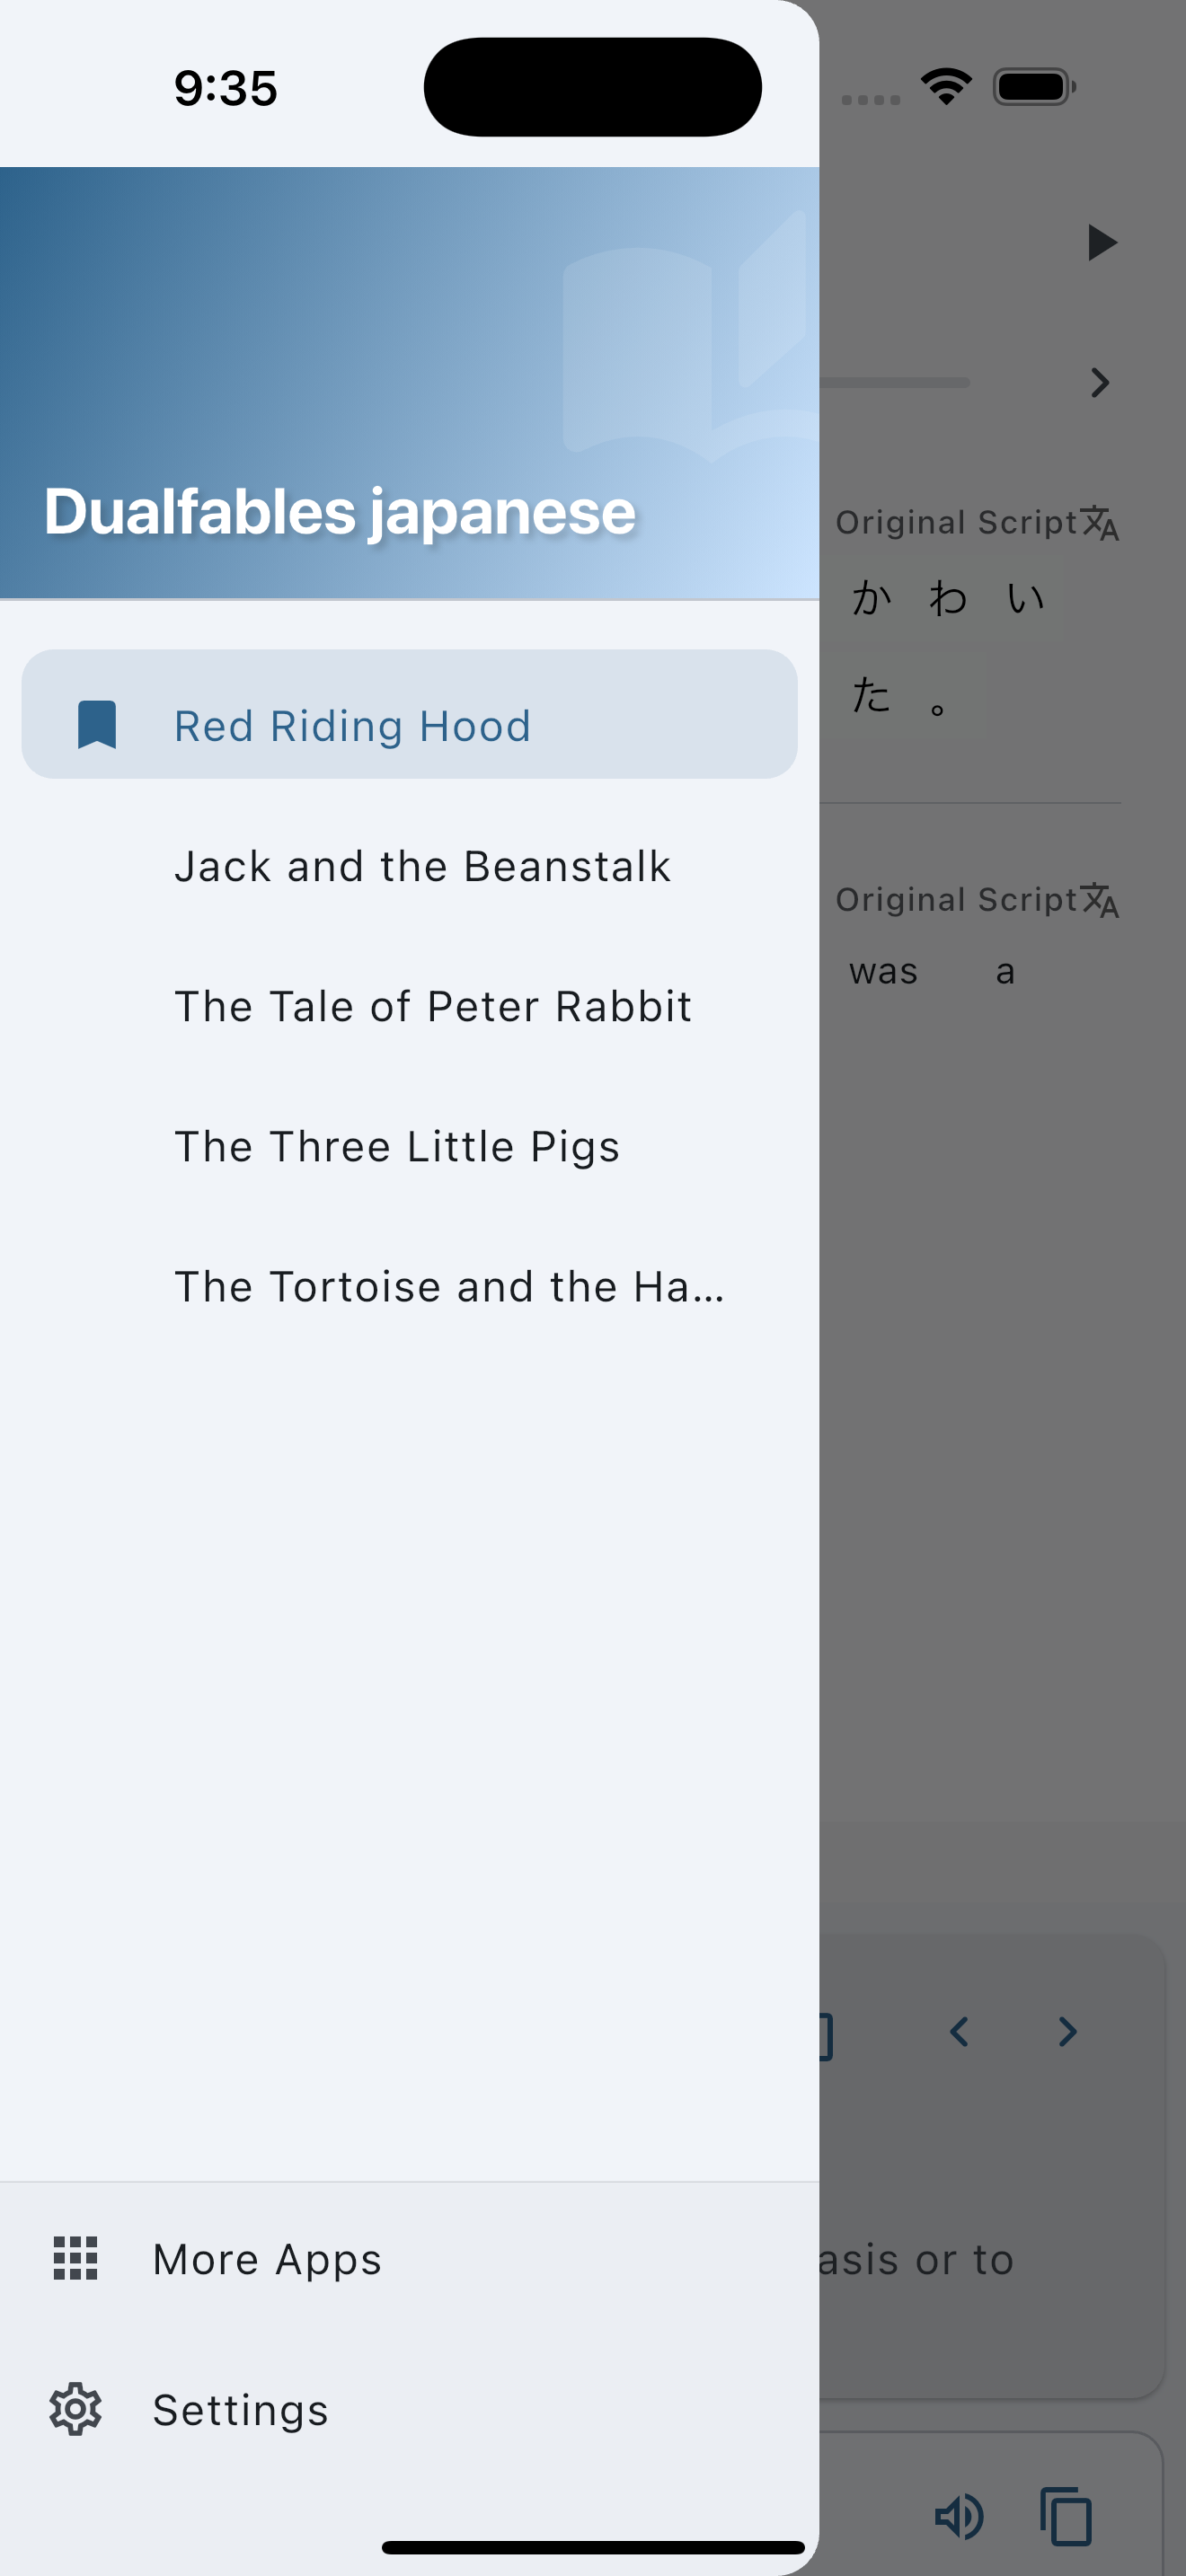Tap the More Apps label
The height and width of the screenshot is (2576, 1186).
point(267,2259)
